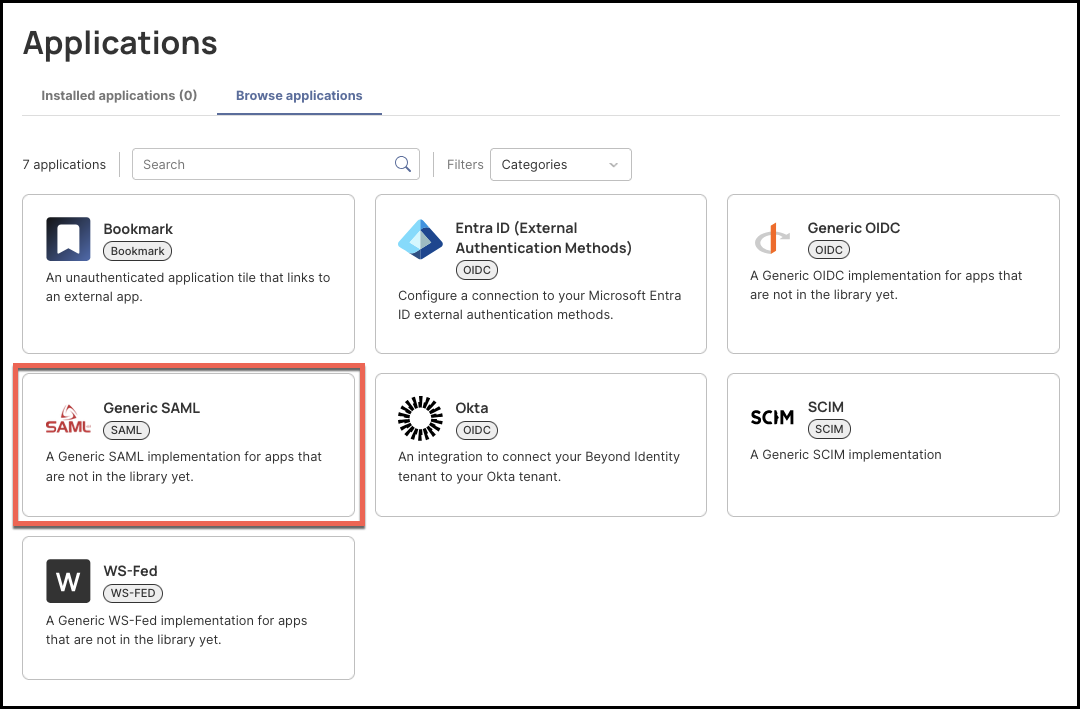Click the Entra ID diamond icon
1080x709 pixels.
tap(420, 239)
